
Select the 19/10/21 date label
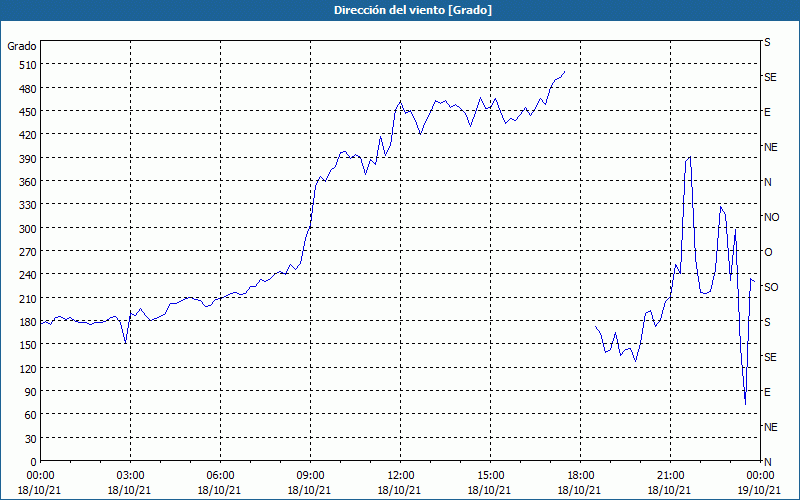(x=760, y=490)
